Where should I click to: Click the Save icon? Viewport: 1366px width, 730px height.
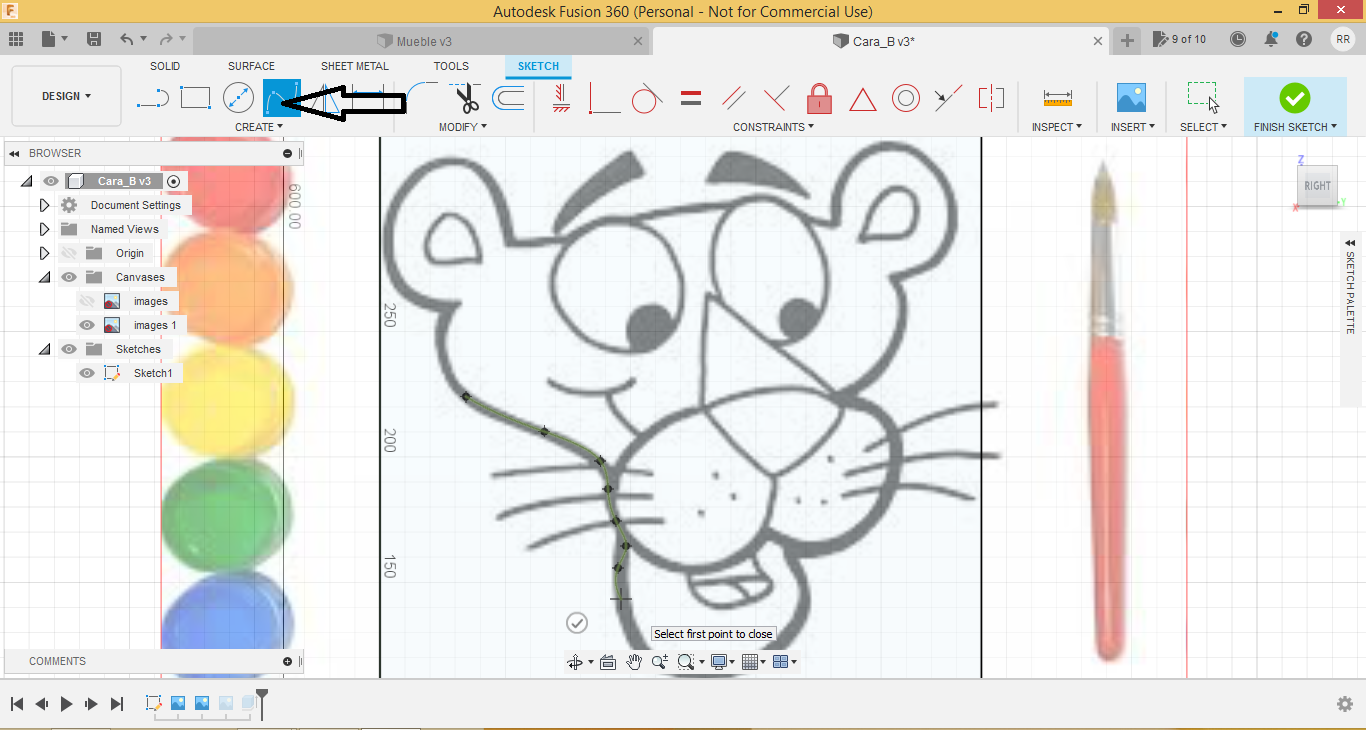94,39
